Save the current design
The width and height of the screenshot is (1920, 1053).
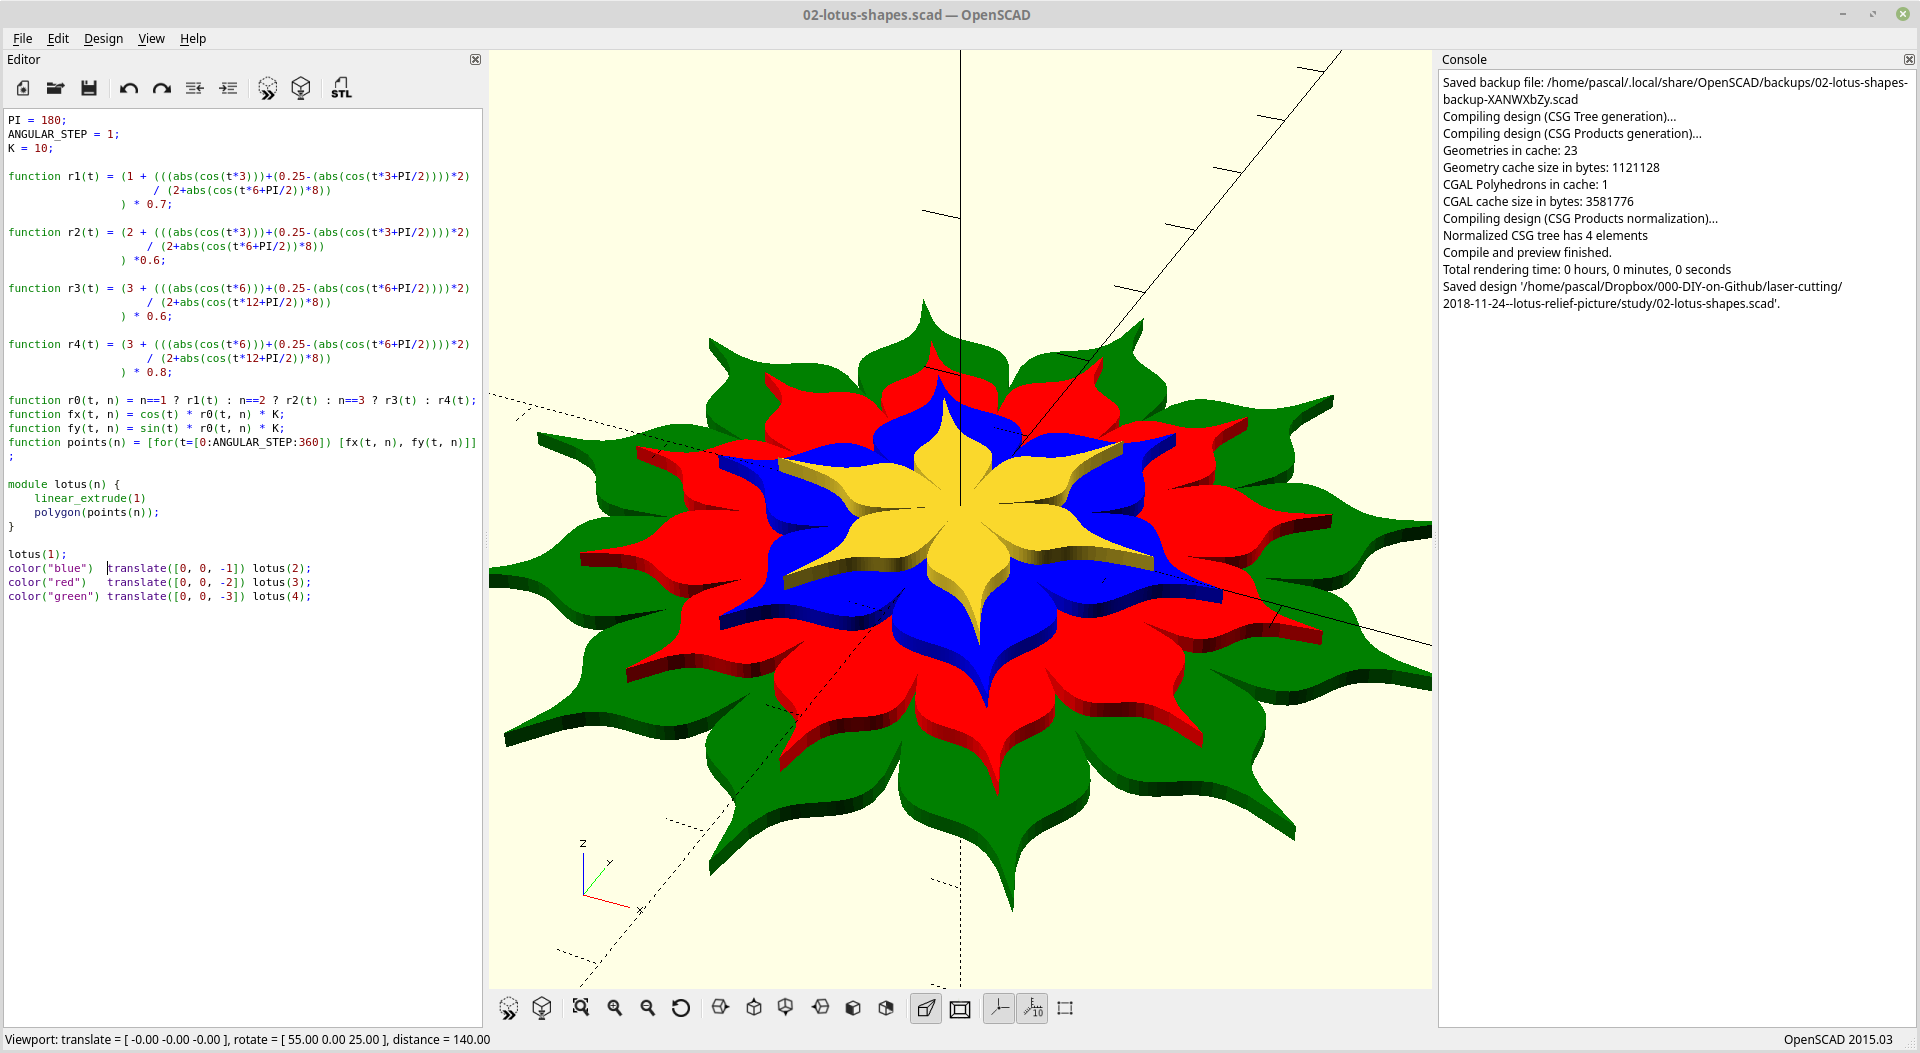point(89,88)
